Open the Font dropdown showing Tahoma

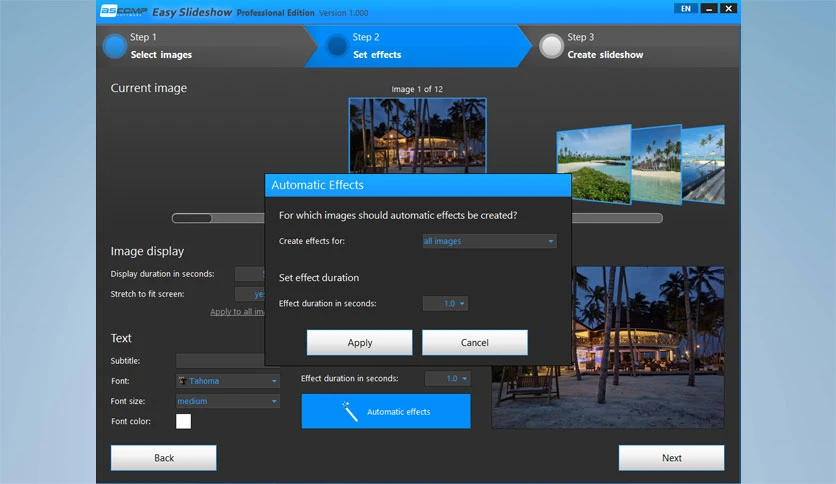(x=228, y=381)
